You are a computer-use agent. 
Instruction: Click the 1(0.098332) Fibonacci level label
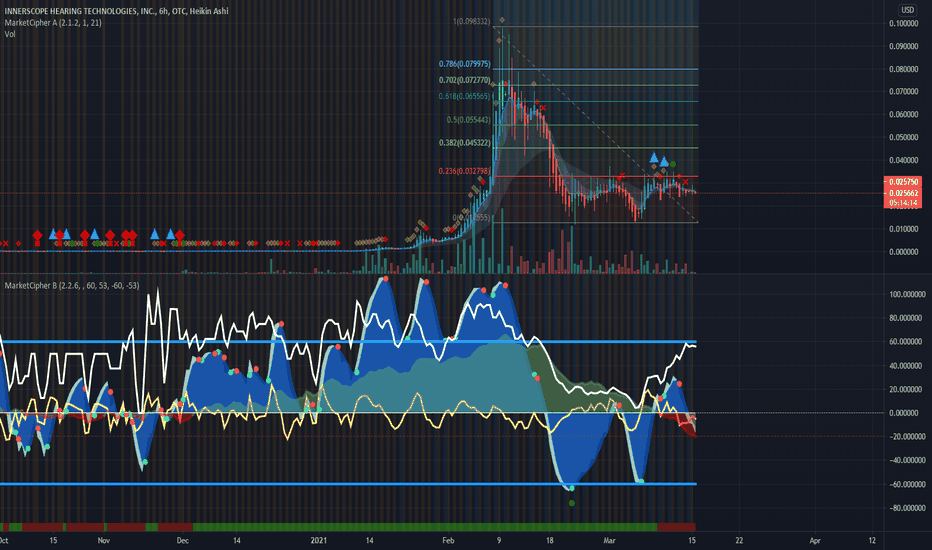pos(472,21)
